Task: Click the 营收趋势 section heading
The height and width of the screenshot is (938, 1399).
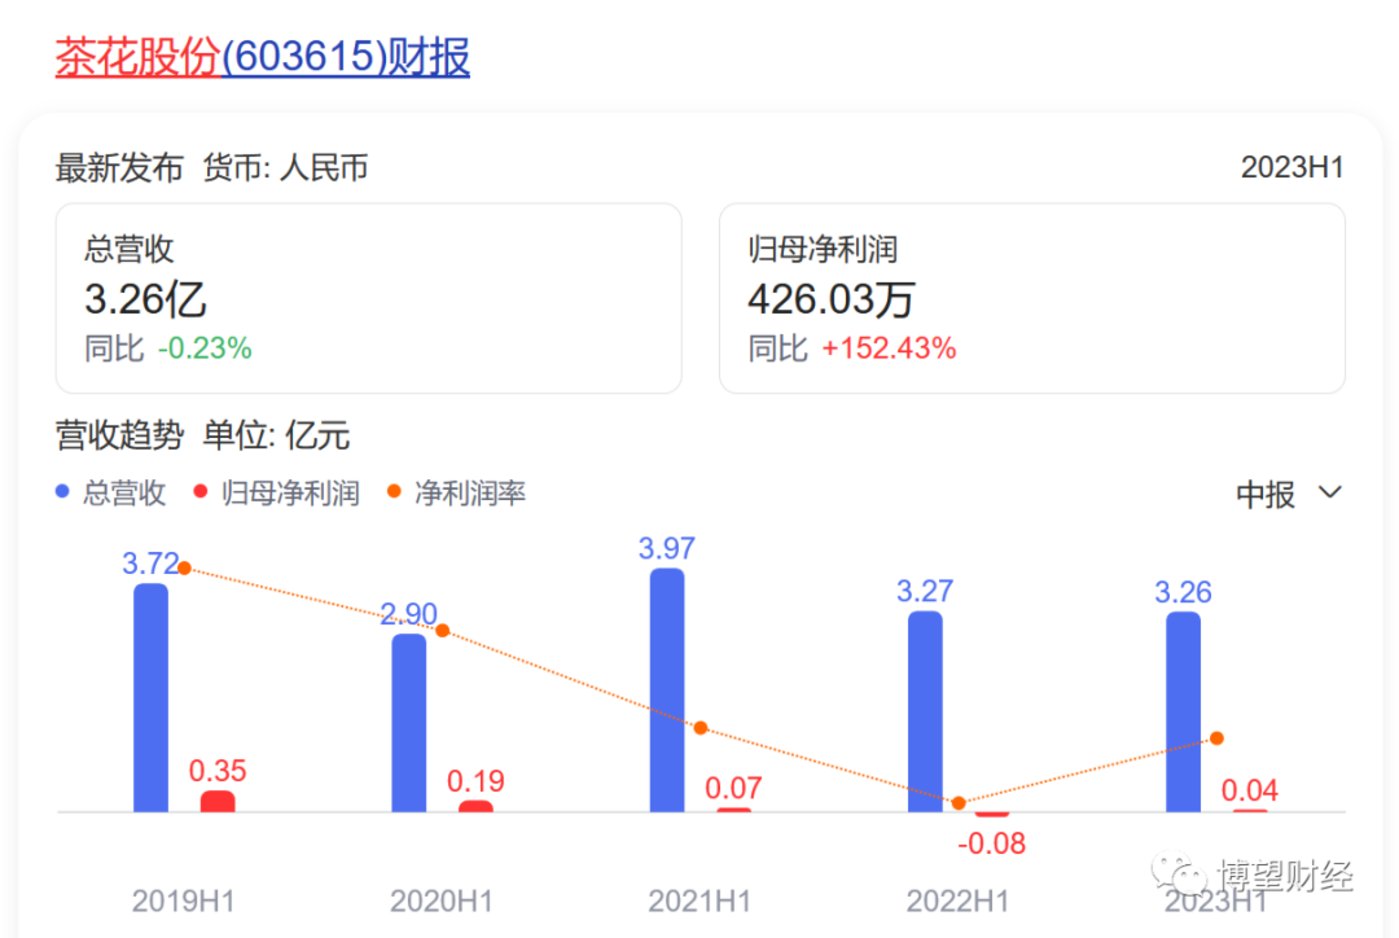Action: pos(119,436)
